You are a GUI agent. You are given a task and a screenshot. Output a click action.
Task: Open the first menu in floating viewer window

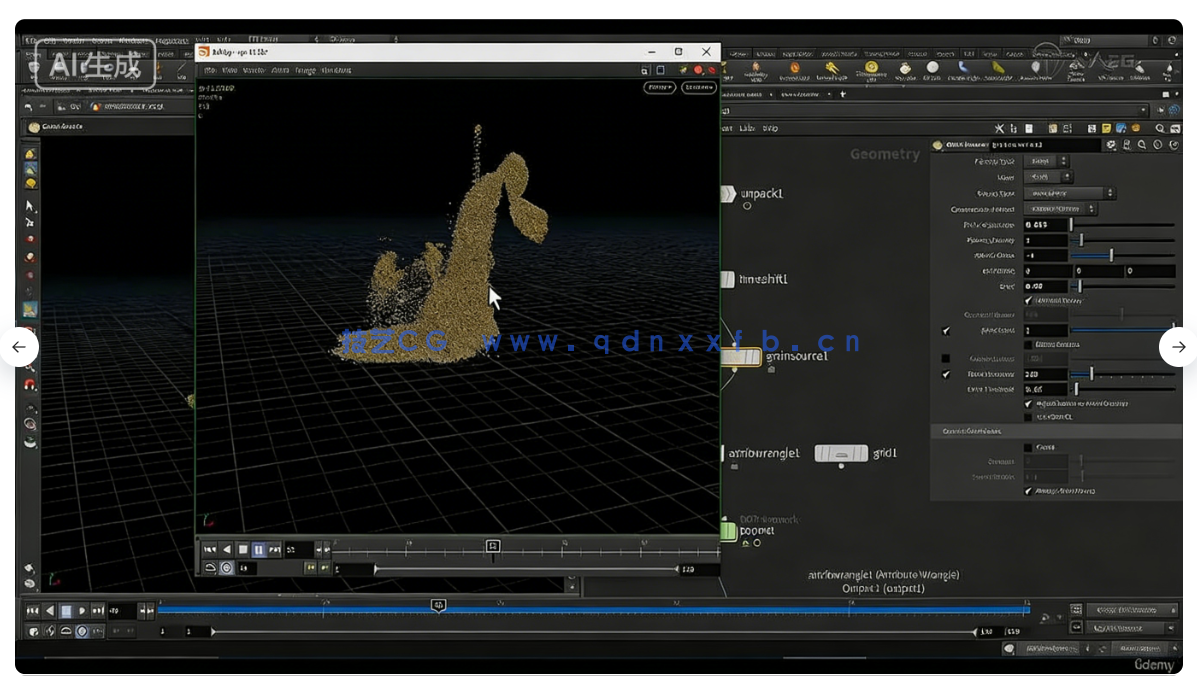coord(210,71)
